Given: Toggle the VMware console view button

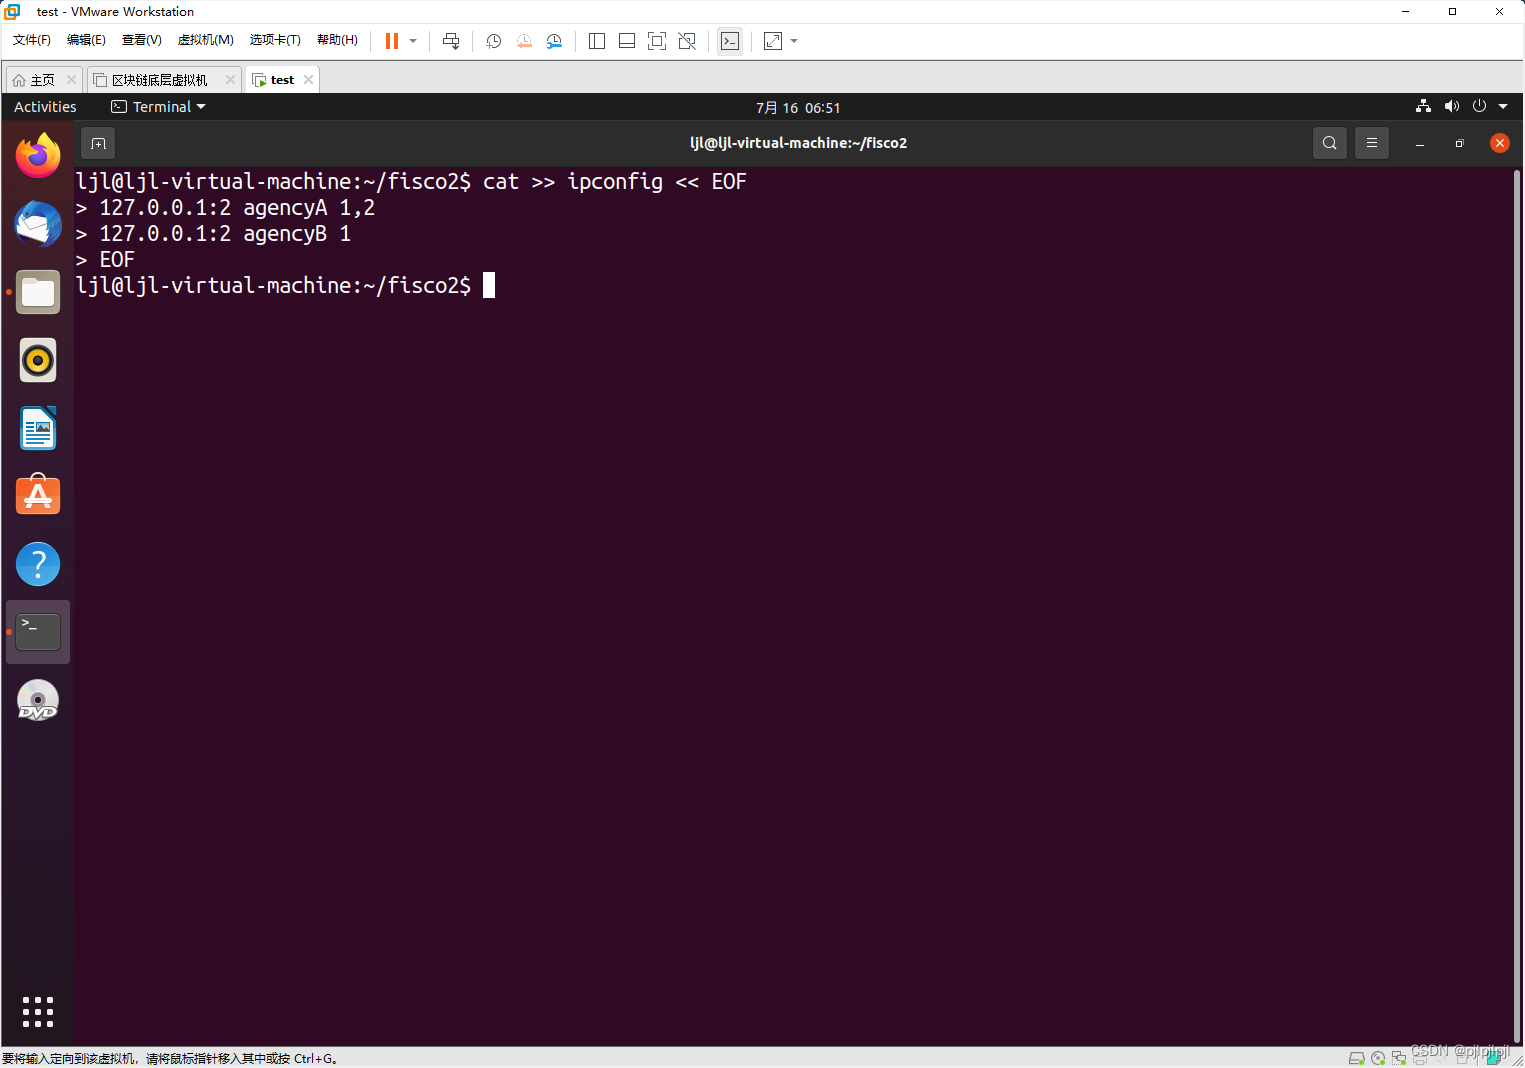Looking at the screenshot, I should pos(730,41).
